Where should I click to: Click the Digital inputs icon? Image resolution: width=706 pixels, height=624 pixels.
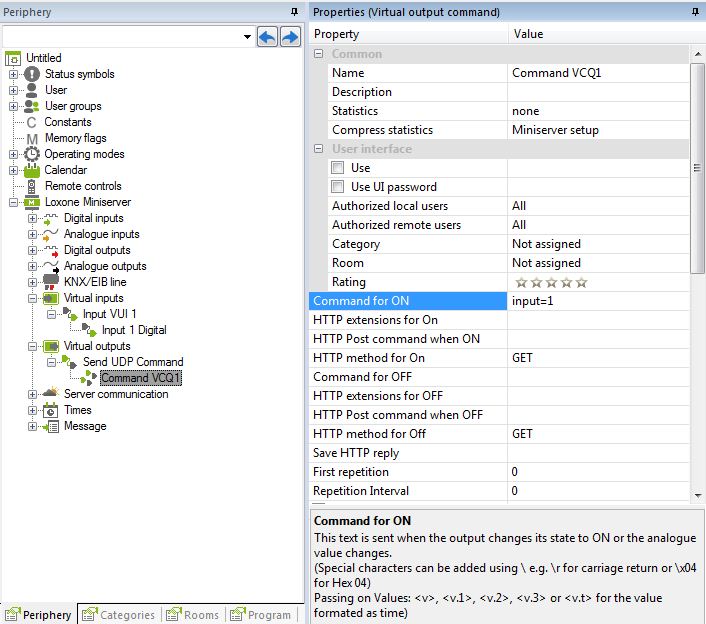[50, 219]
